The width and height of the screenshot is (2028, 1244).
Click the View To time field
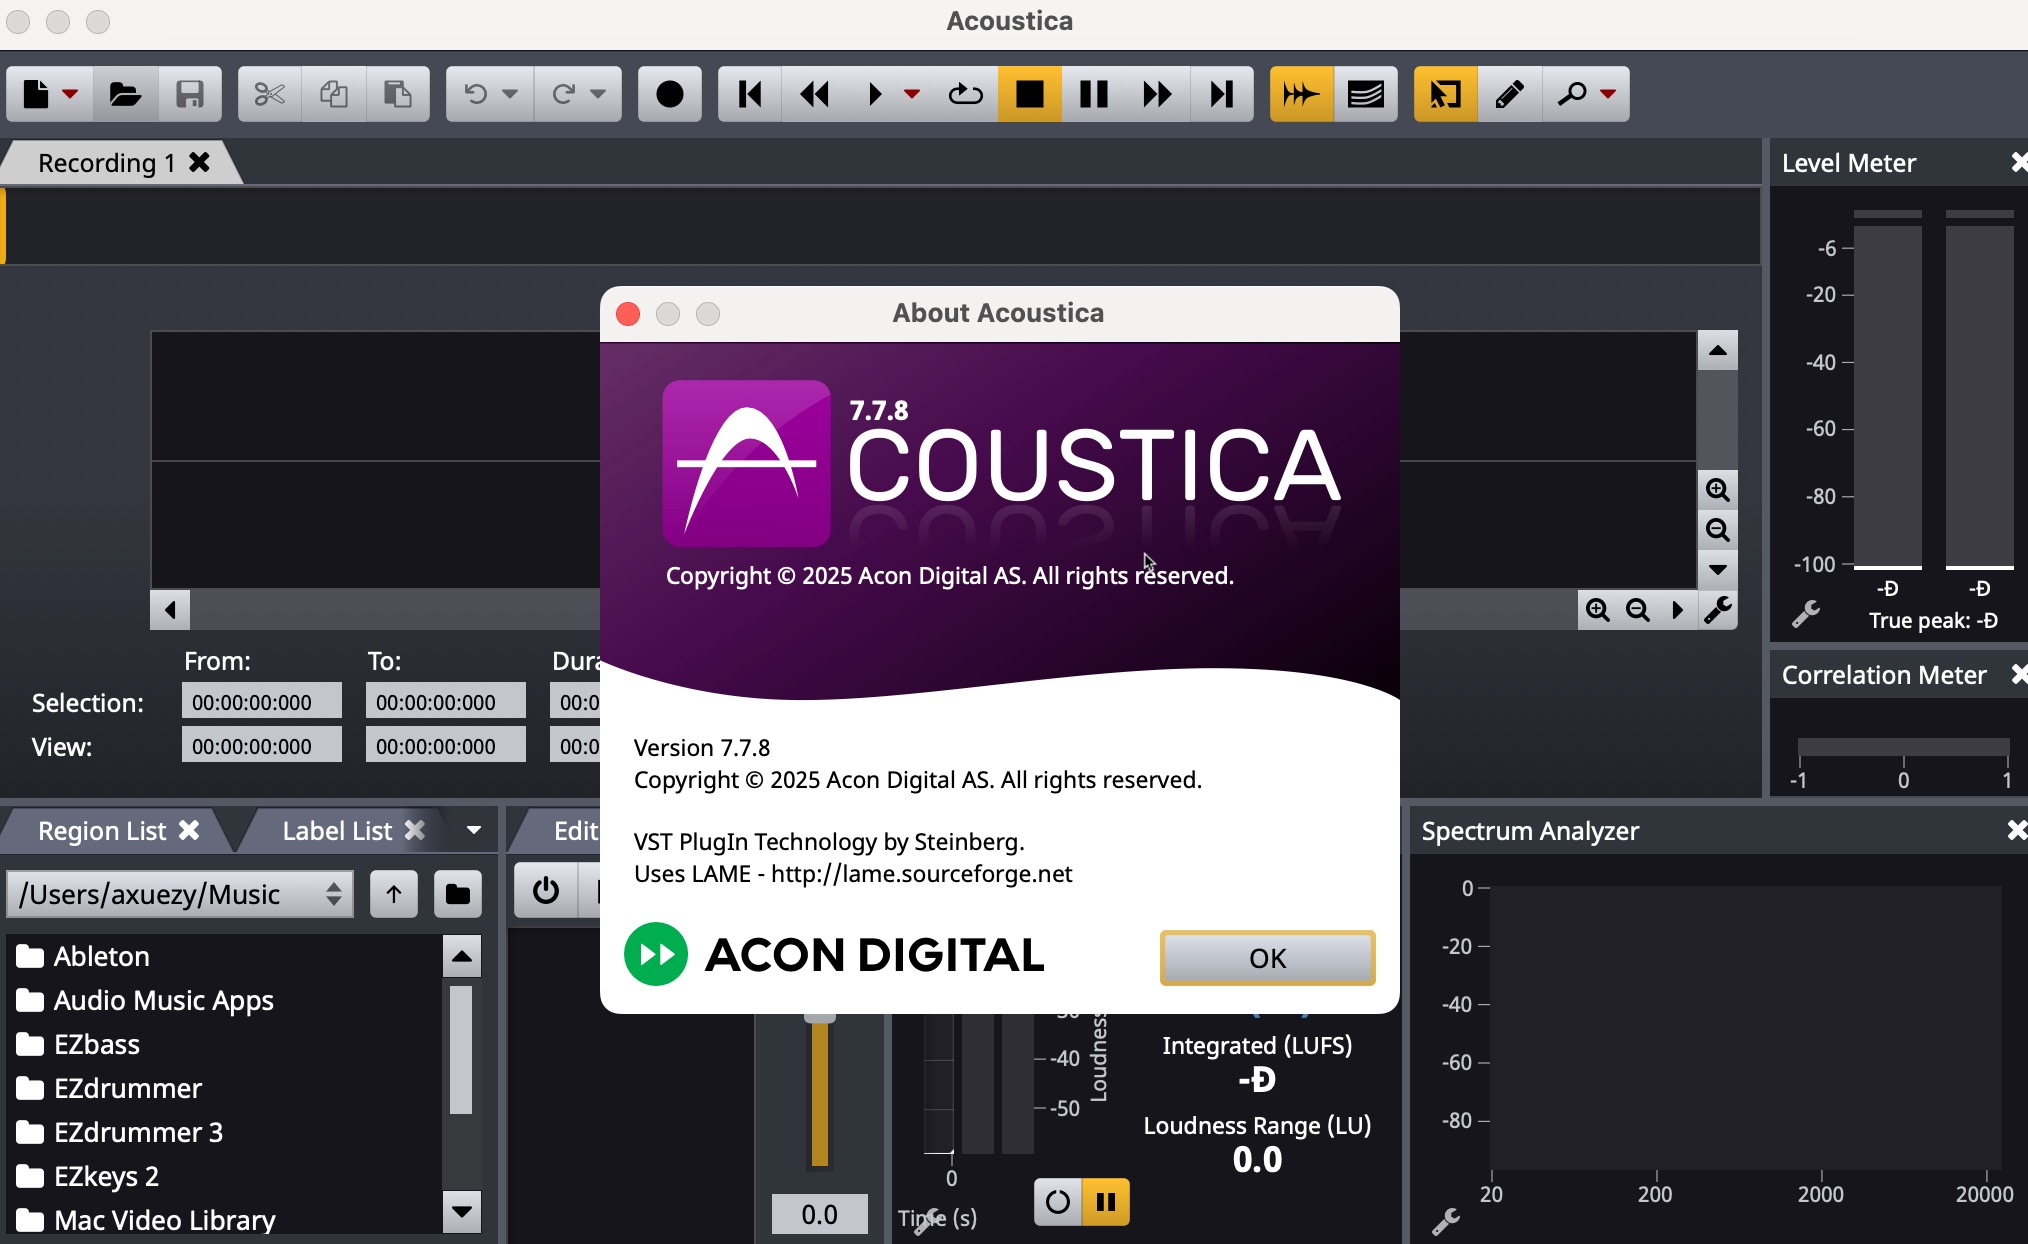(446, 746)
